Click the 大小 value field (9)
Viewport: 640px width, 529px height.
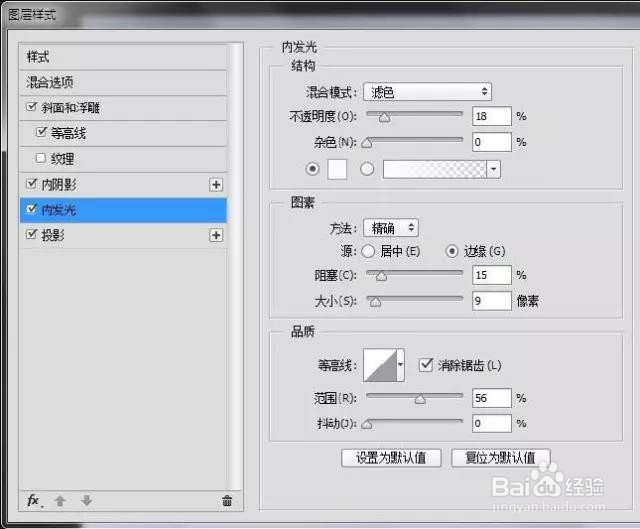[x=491, y=301]
